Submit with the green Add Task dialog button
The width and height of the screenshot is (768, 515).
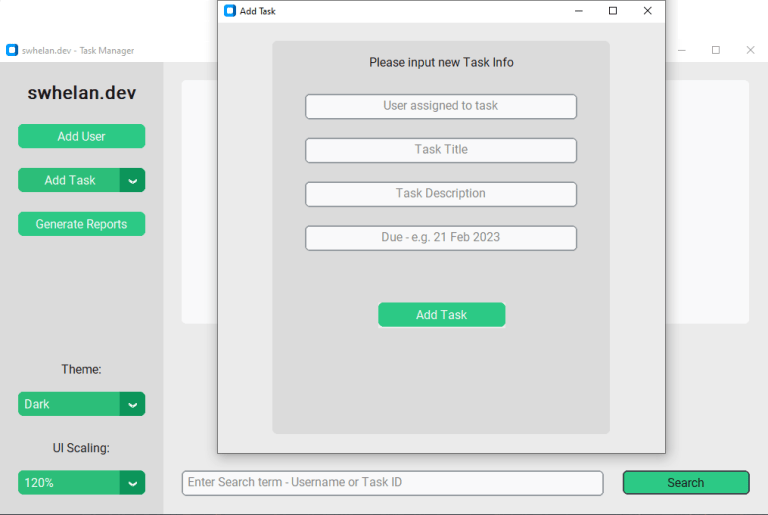pyautogui.click(x=441, y=315)
